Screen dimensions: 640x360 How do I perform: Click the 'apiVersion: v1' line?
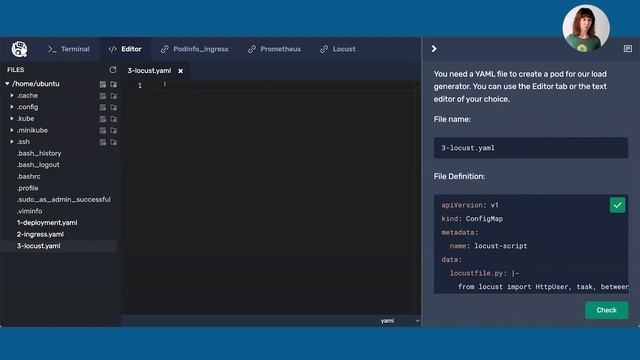pyautogui.click(x=470, y=205)
